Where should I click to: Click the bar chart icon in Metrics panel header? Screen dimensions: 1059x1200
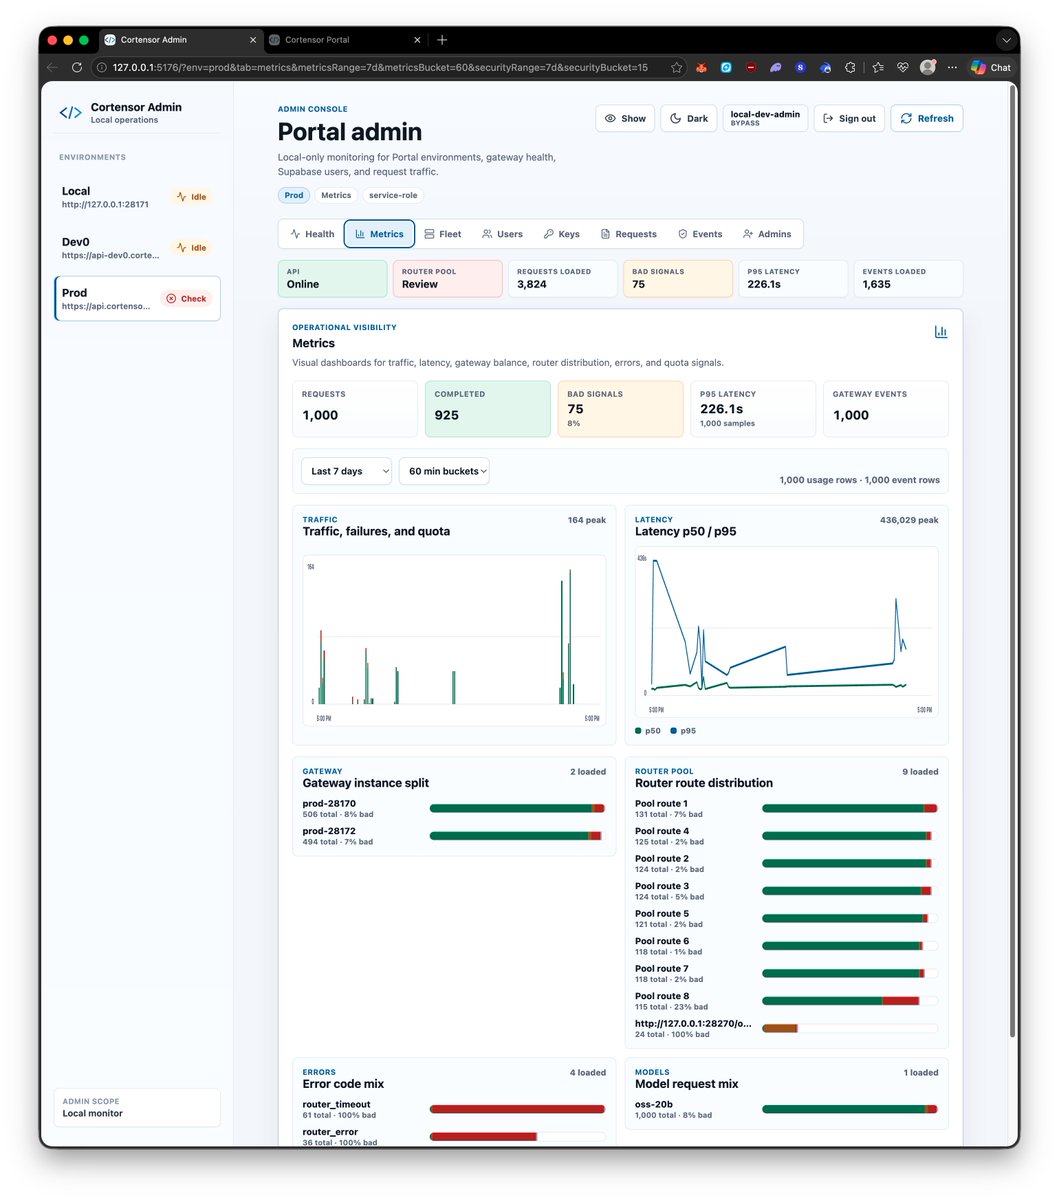(940, 332)
